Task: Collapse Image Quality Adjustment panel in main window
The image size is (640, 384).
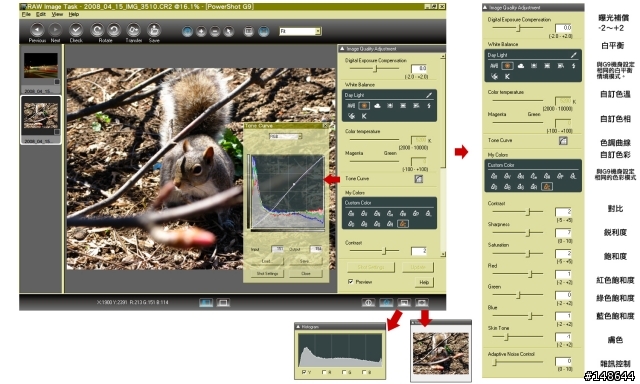Action: coord(342,49)
